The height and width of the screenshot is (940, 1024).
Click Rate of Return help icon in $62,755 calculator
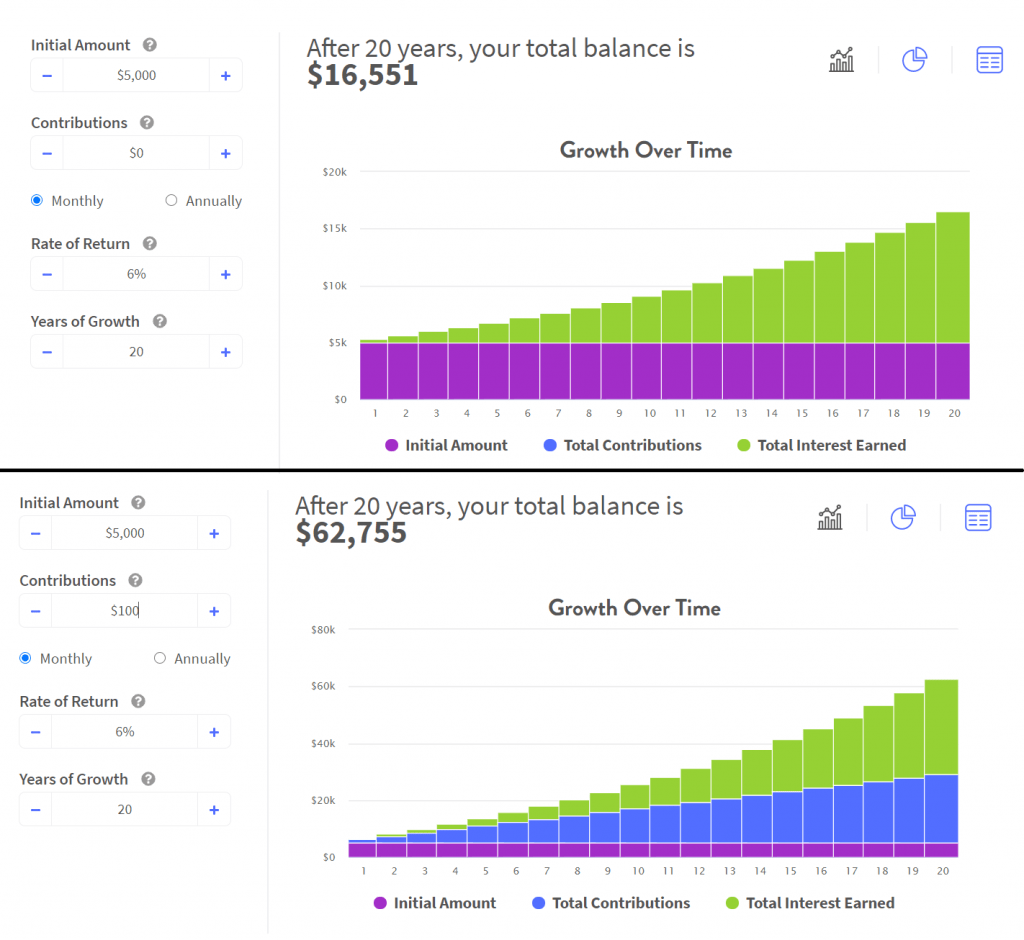point(138,702)
